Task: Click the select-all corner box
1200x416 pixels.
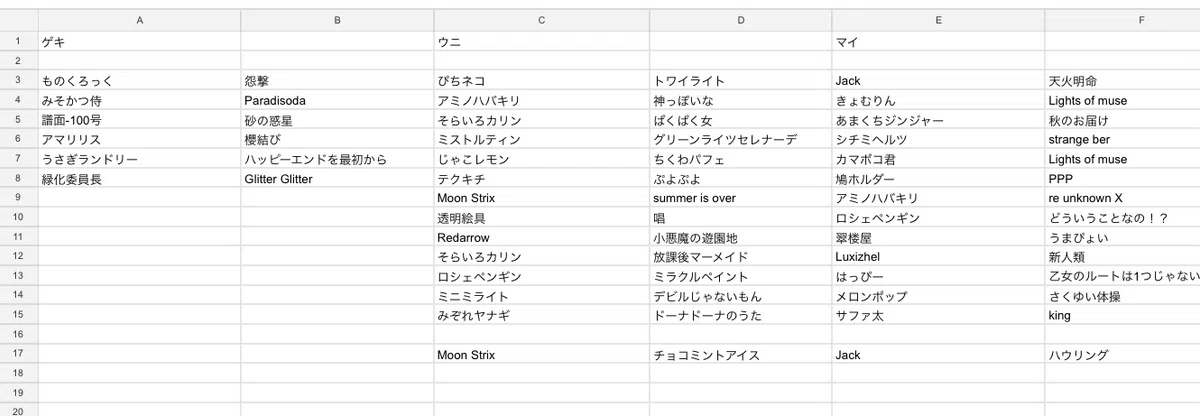Action: coord(18,19)
